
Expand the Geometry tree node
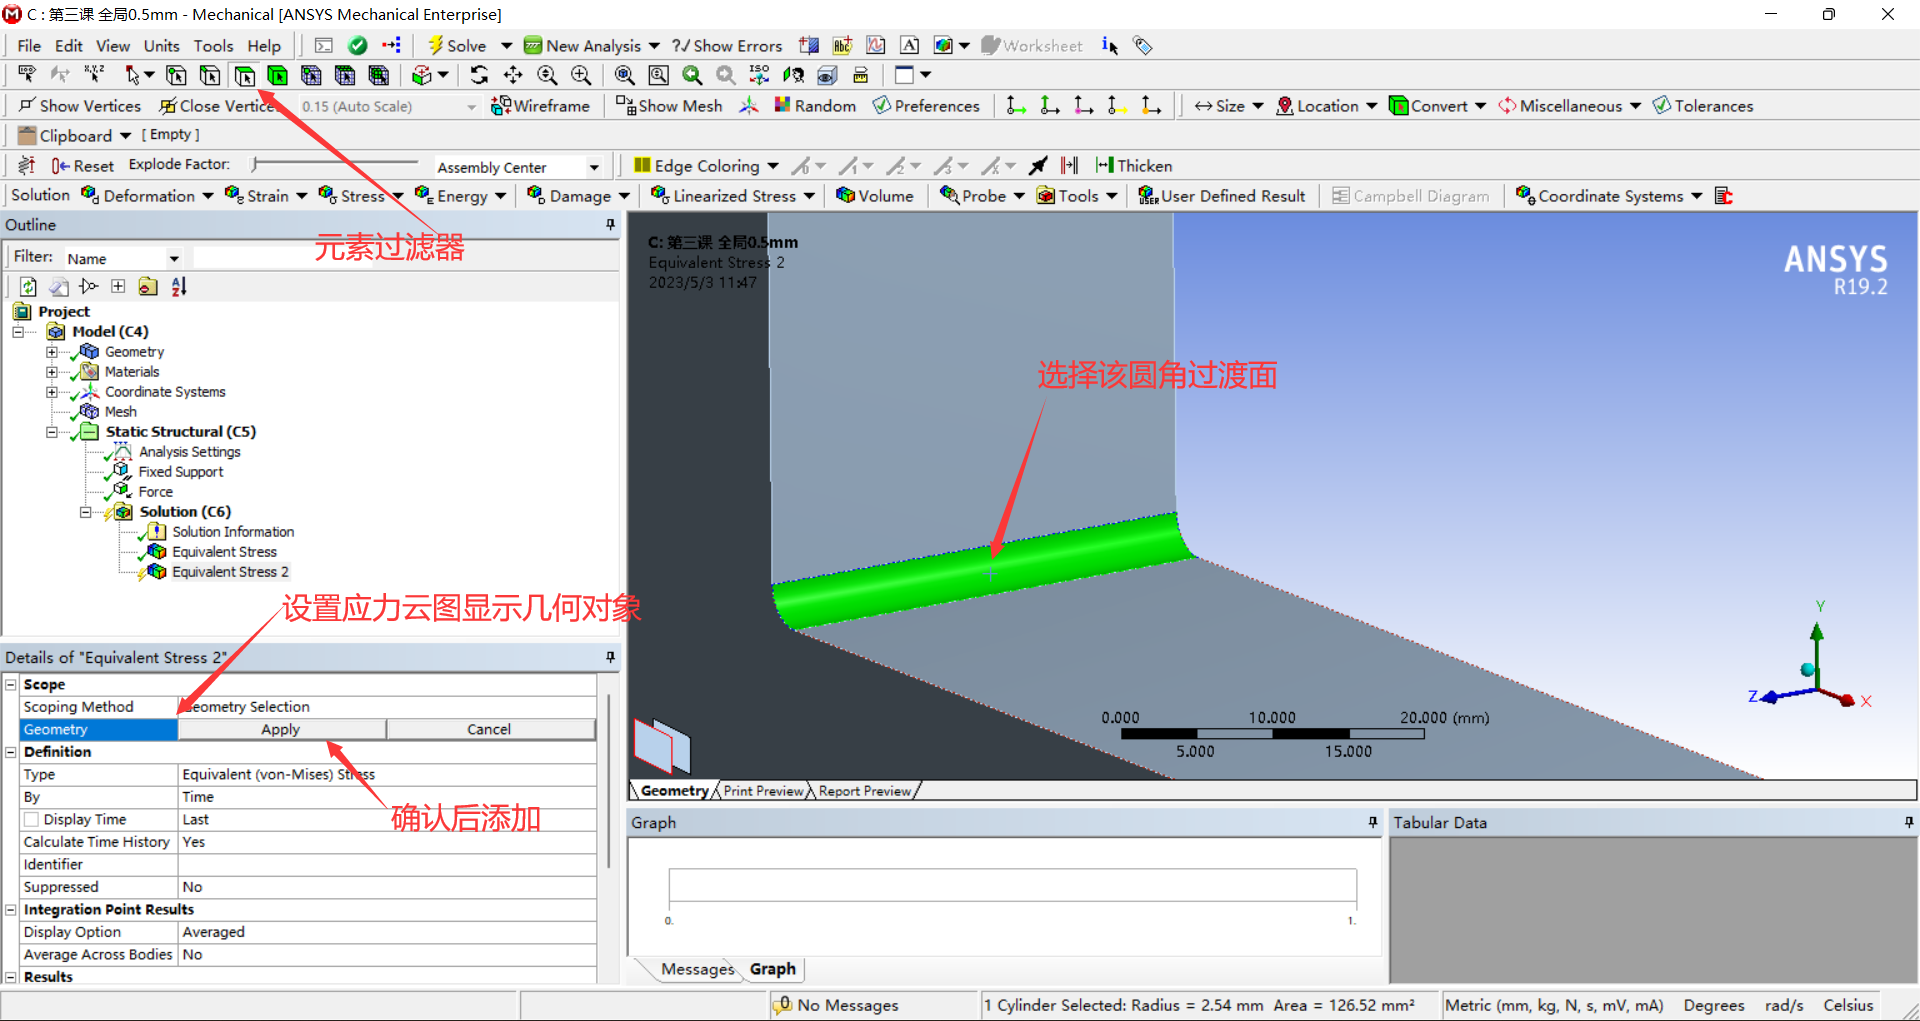(52, 352)
